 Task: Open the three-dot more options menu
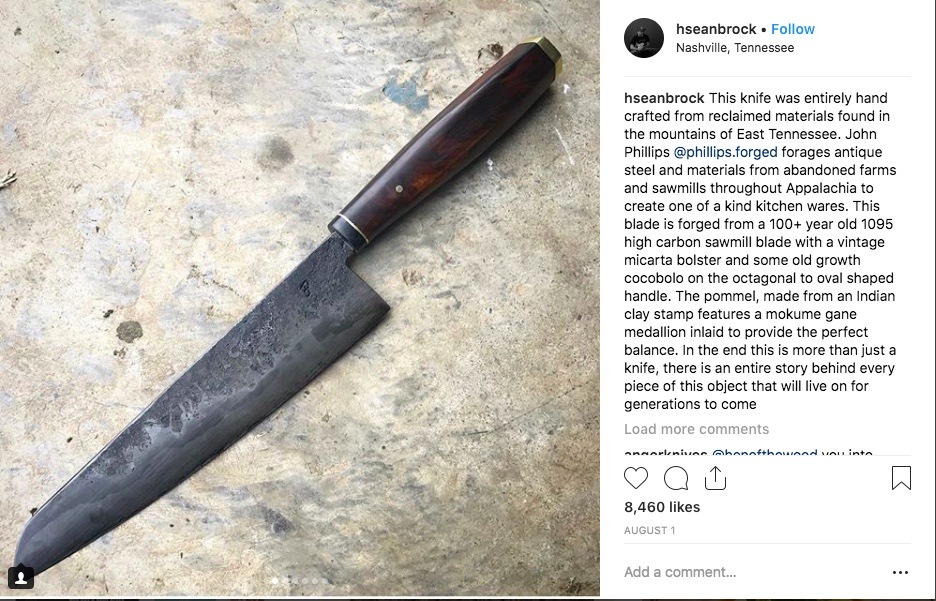[x=900, y=572]
